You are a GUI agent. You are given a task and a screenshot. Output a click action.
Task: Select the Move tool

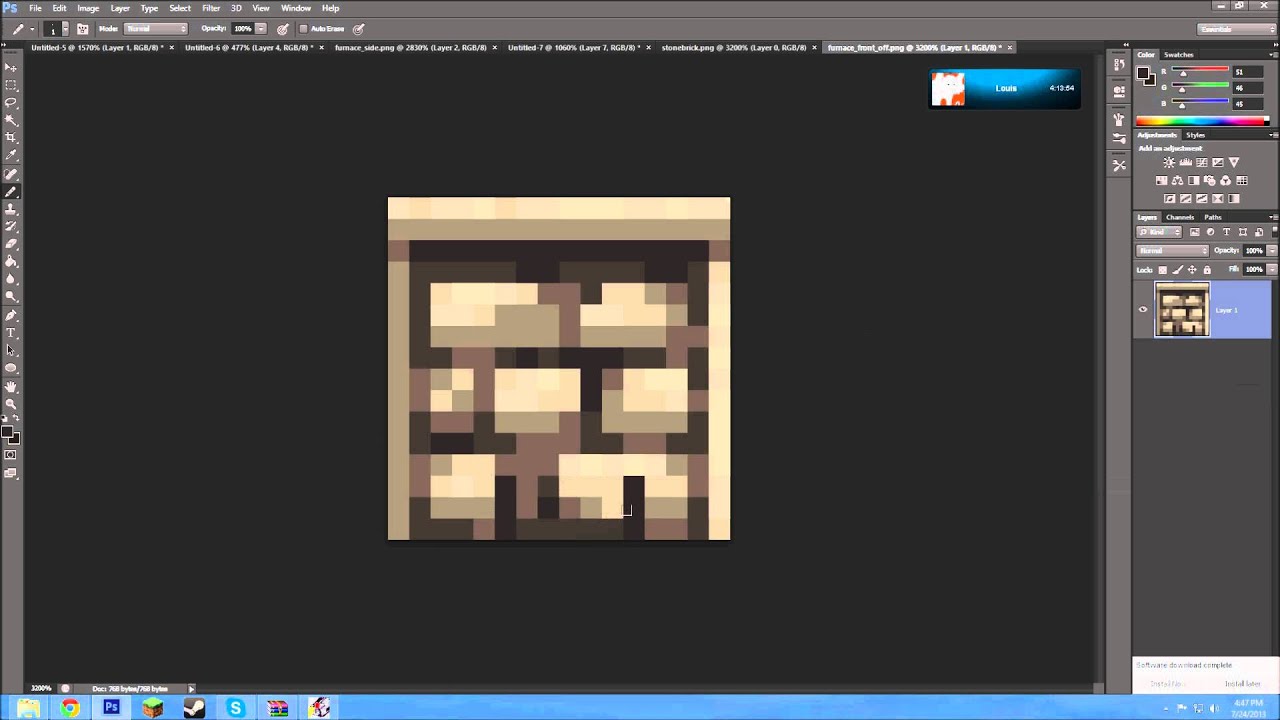tap(11, 67)
